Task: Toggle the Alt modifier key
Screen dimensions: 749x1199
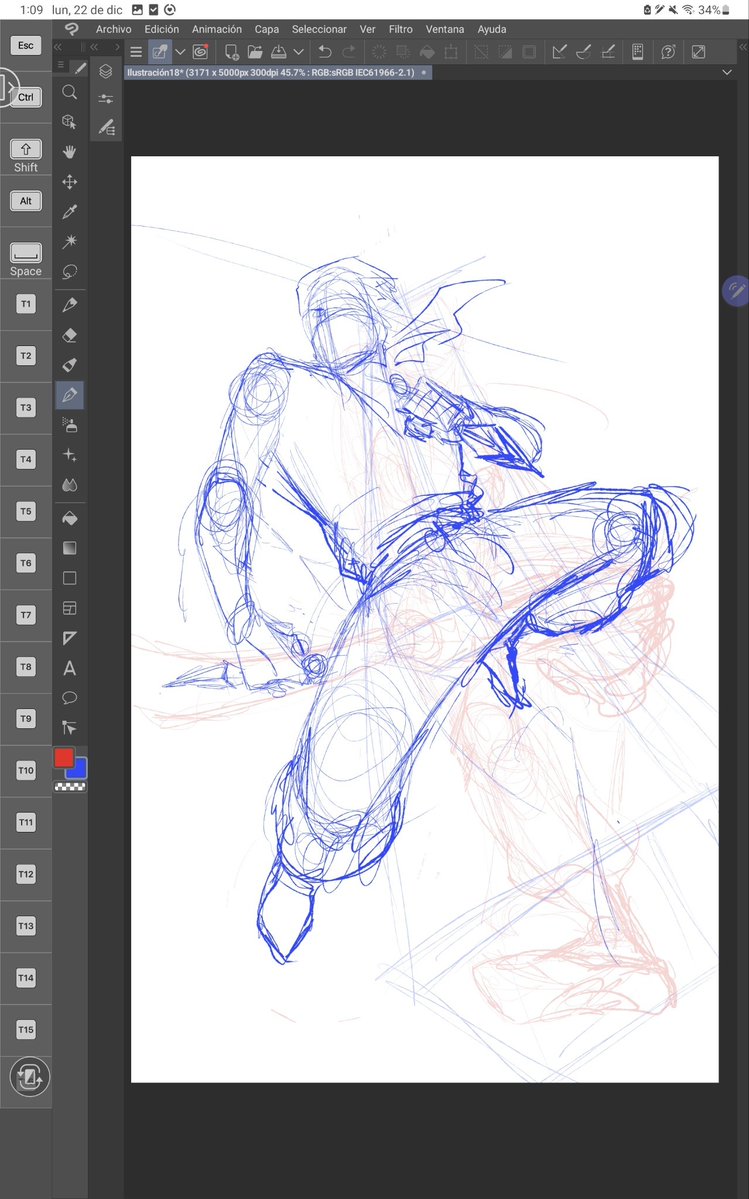Action: (26, 201)
